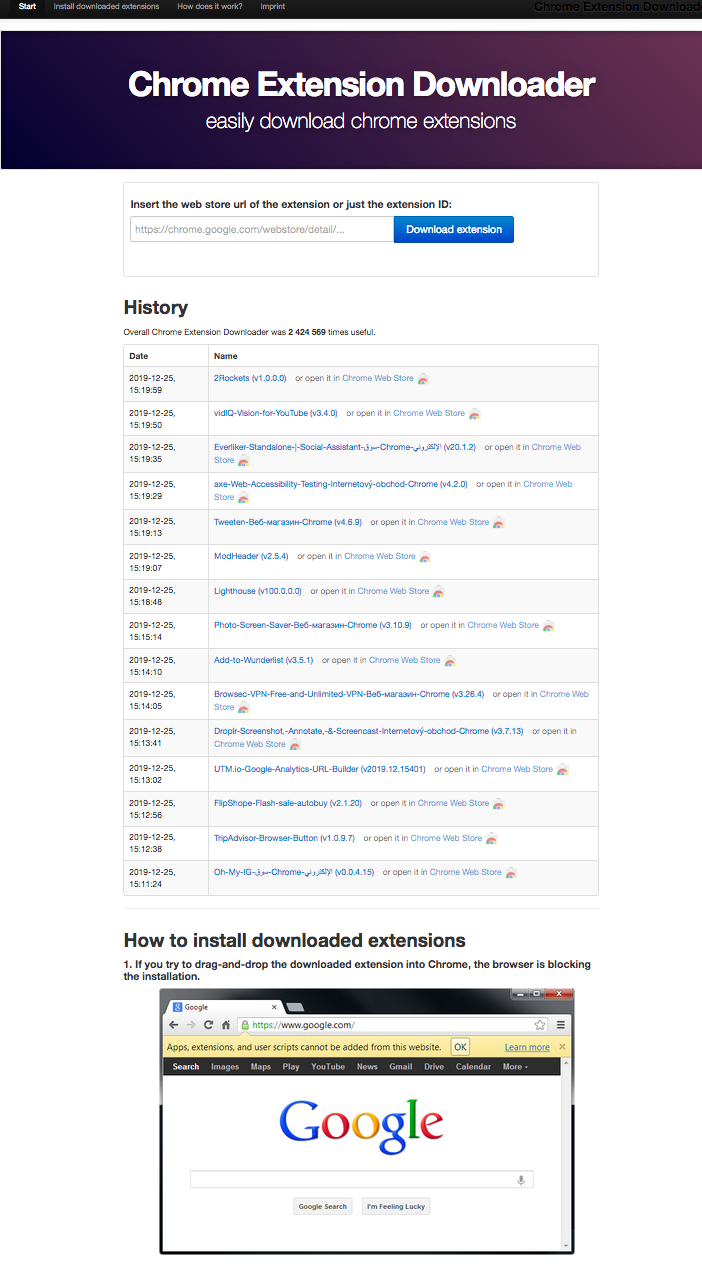Screen dimensions: 702x1264
Task: Click the Web Store icon beside Photo-Screen-Saver
Action: (x=548, y=626)
